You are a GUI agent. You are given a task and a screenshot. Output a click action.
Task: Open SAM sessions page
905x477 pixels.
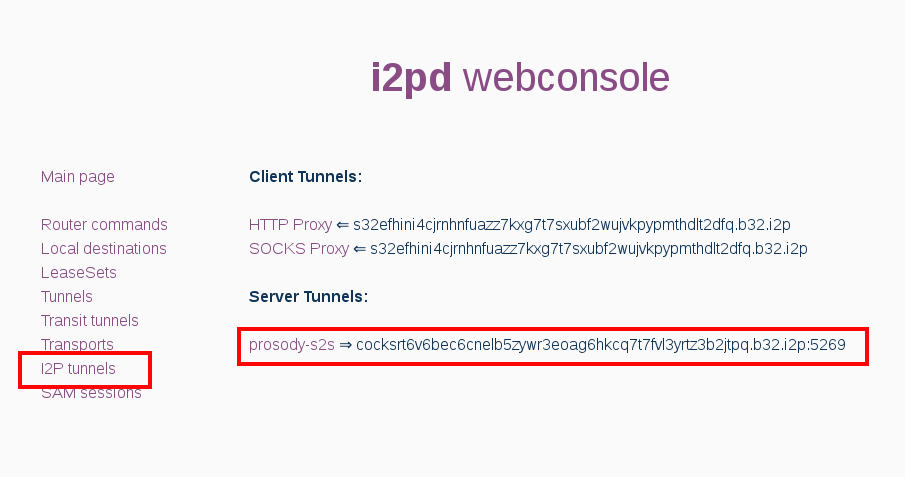pyautogui.click(x=91, y=393)
